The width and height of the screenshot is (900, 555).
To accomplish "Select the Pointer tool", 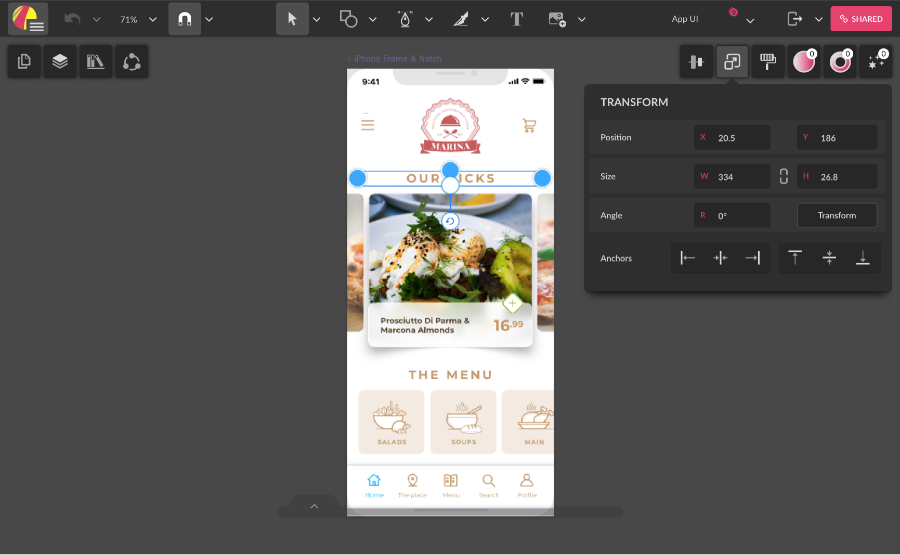I will click(x=292, y=19).
